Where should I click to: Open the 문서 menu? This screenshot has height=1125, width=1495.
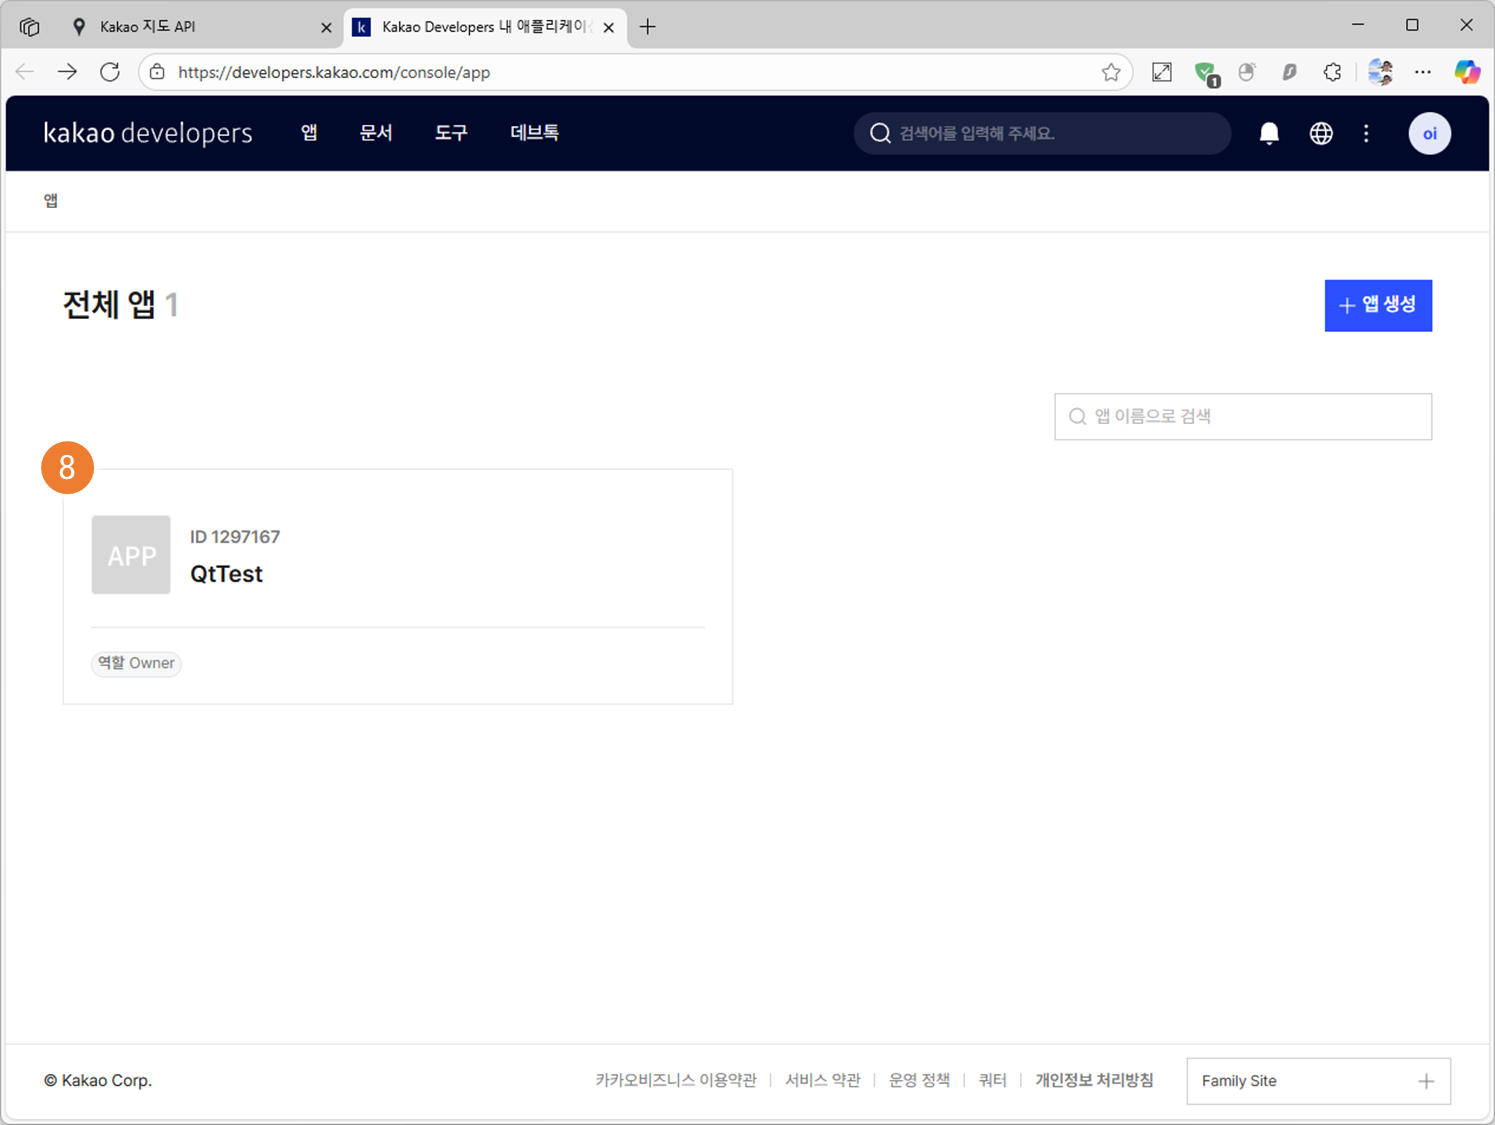tap(376, 133)
